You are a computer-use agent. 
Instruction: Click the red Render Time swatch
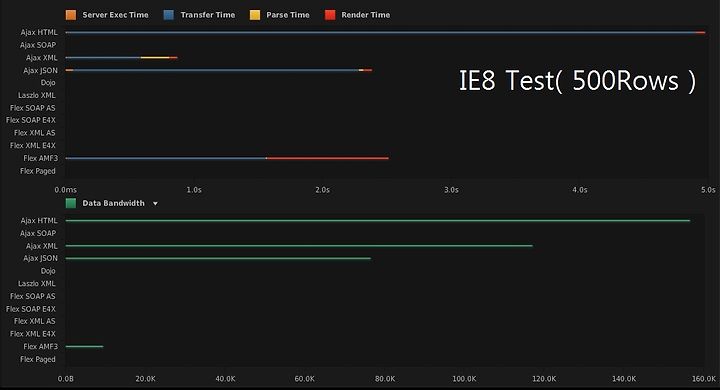coord(330,15)
